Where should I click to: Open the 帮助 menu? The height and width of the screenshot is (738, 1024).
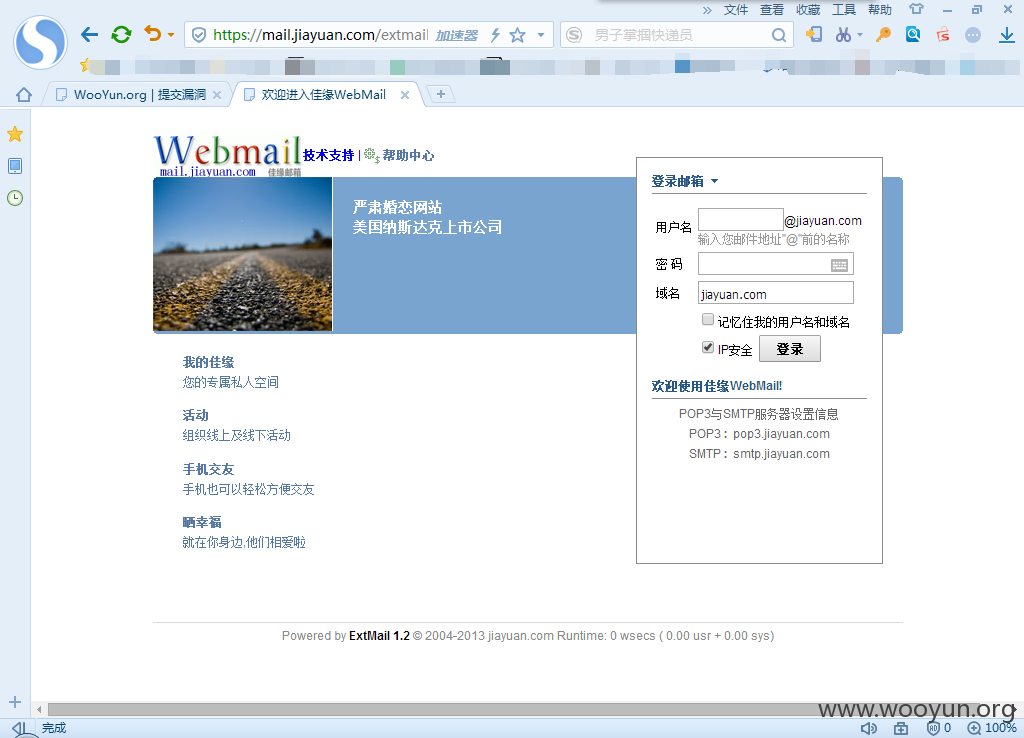point(880,10)
